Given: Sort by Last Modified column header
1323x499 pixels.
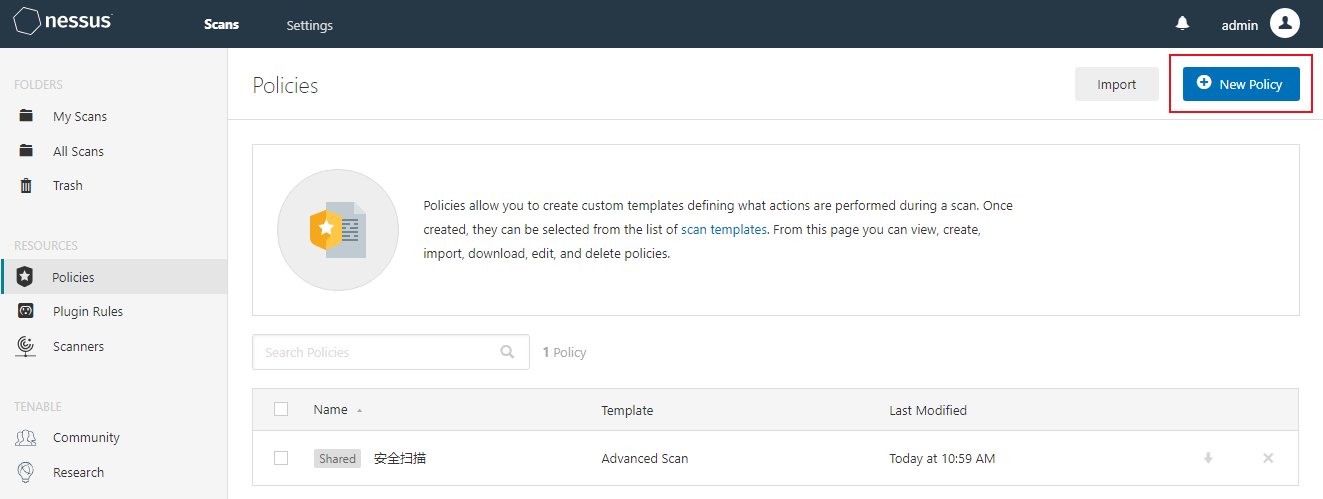Looking at the screenshot, I should point(928,410).
